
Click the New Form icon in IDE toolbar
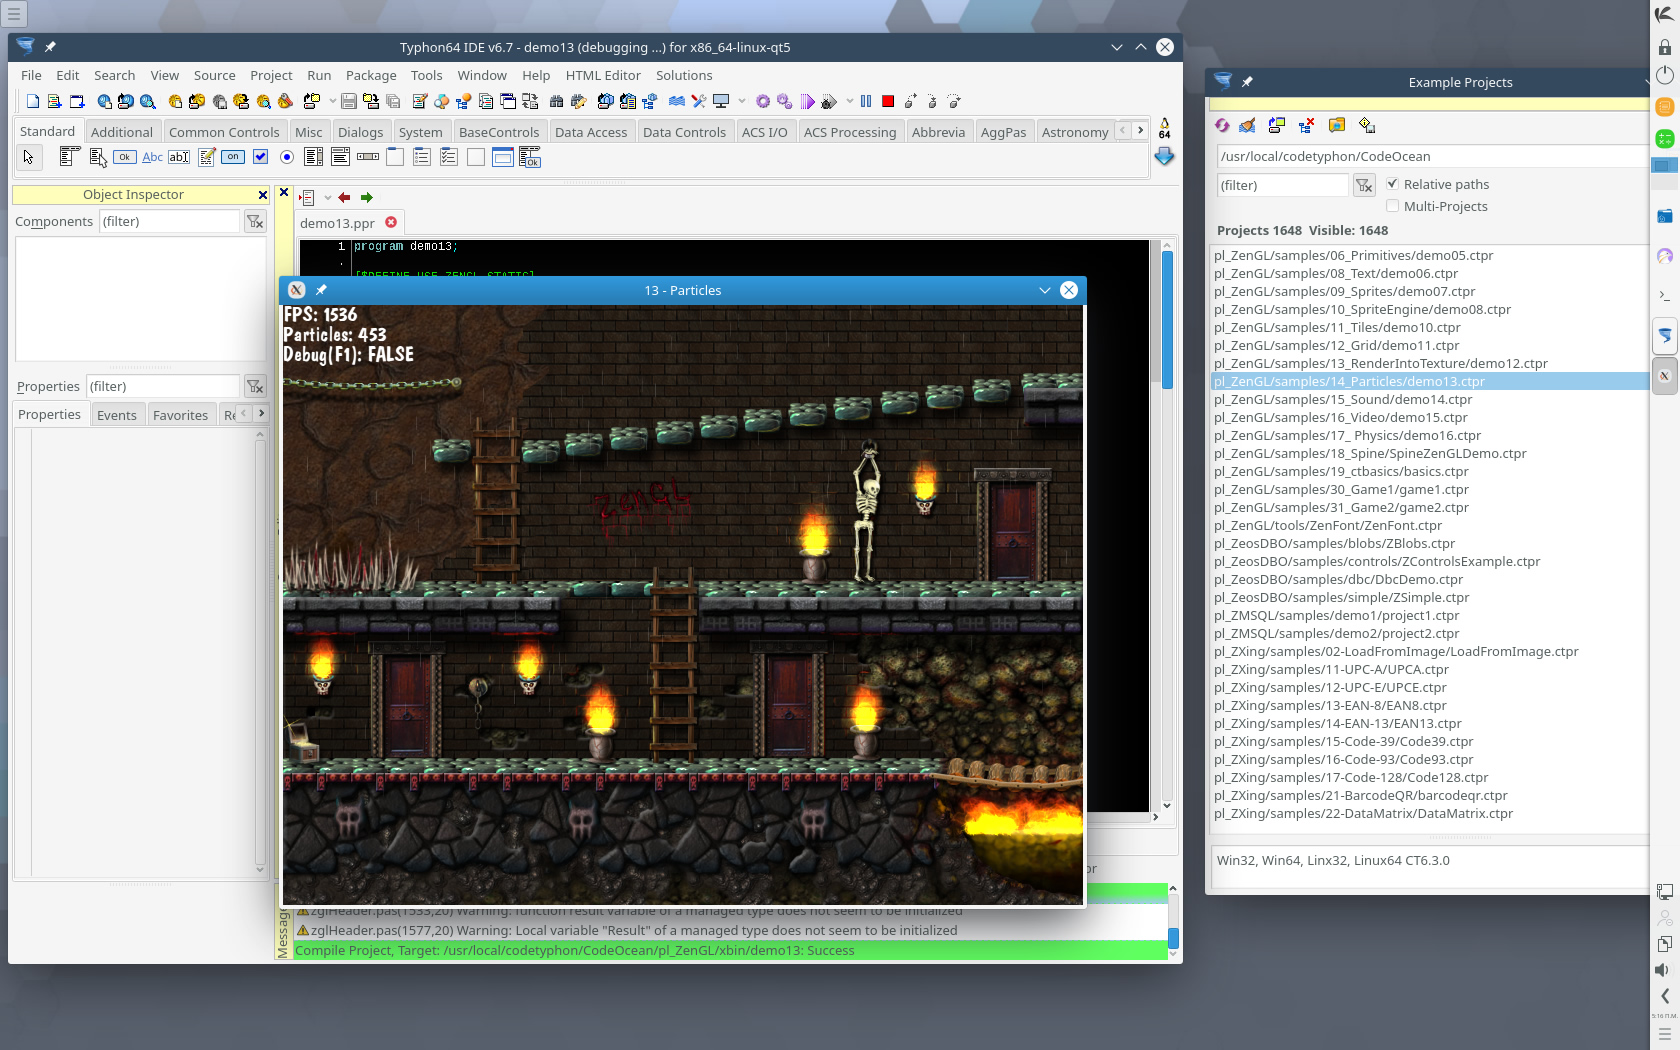pyautogui.click(x=77, y=101)
